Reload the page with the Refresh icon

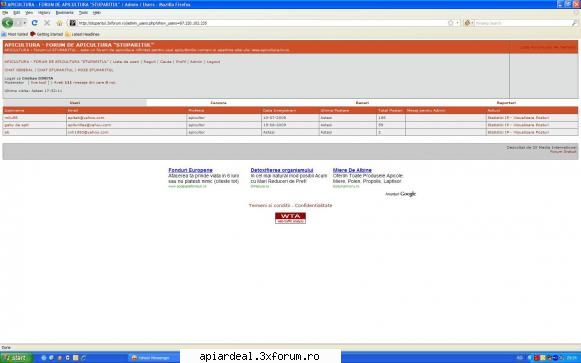(x=34, y=23)
